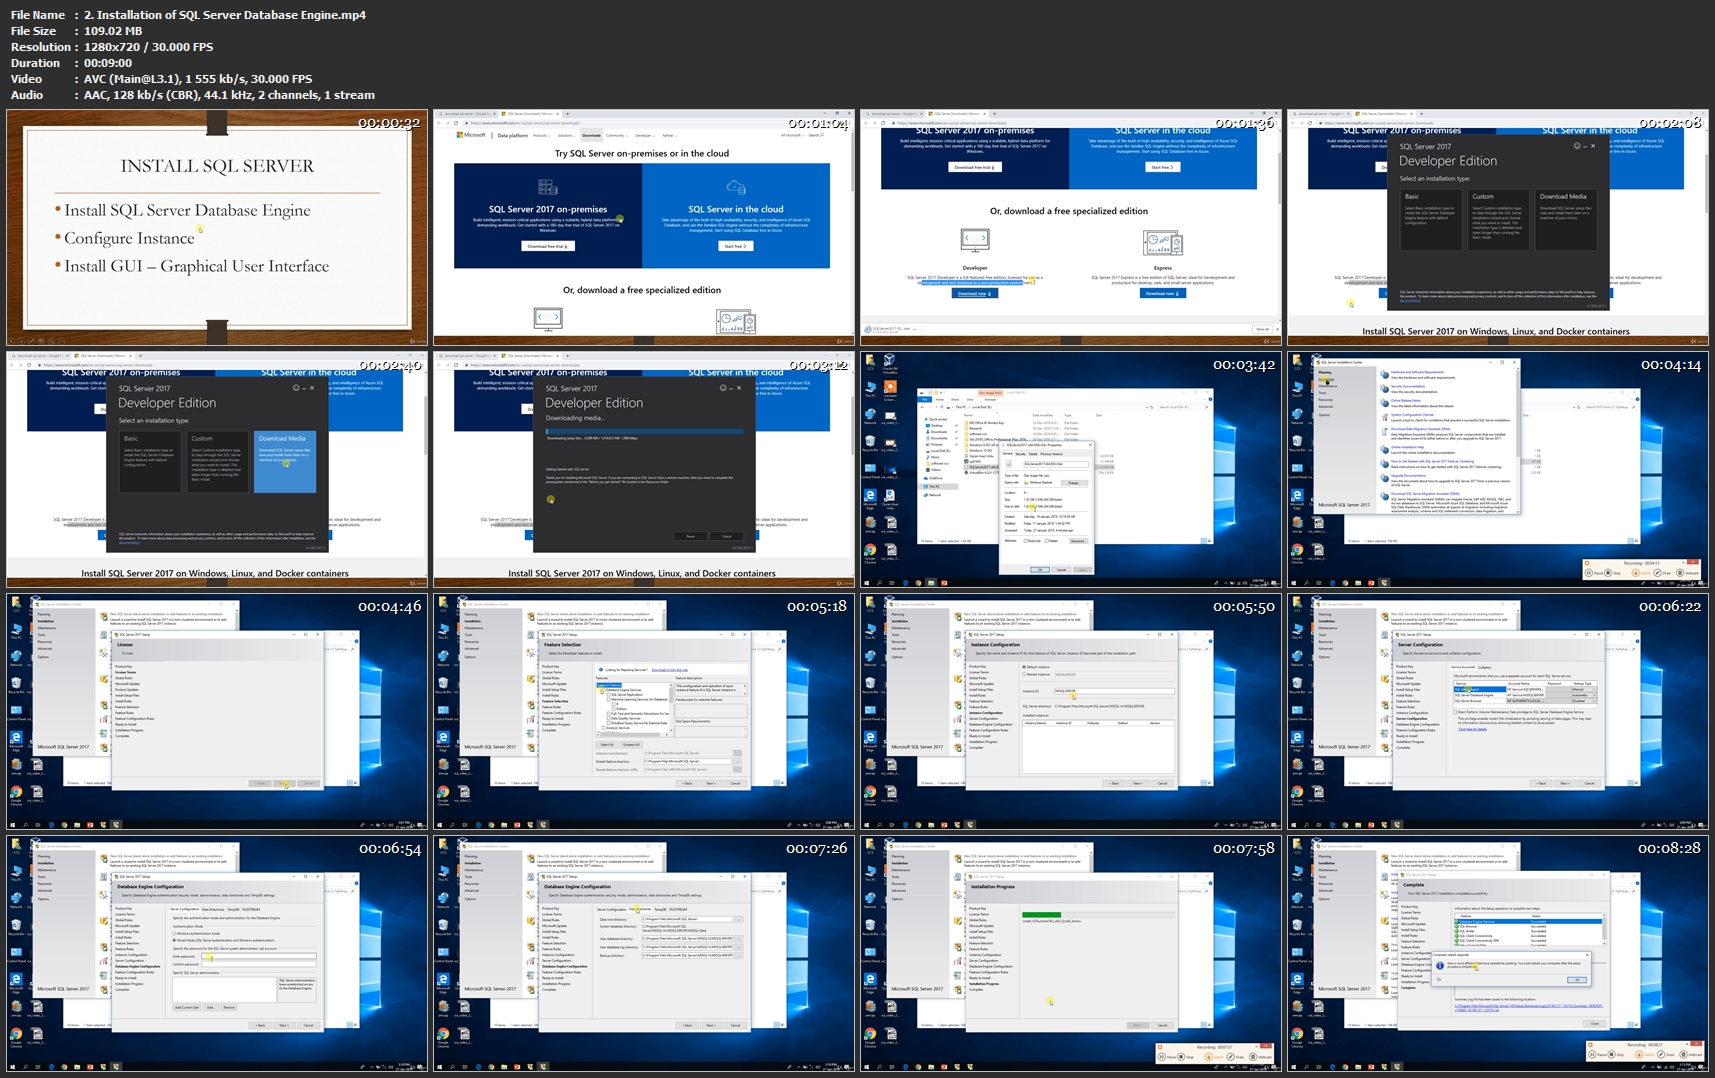Select the Named instance radio in the 00:05:50 frame
Viewport: 1715px width, 1078px height.
tap(1024, 674)
